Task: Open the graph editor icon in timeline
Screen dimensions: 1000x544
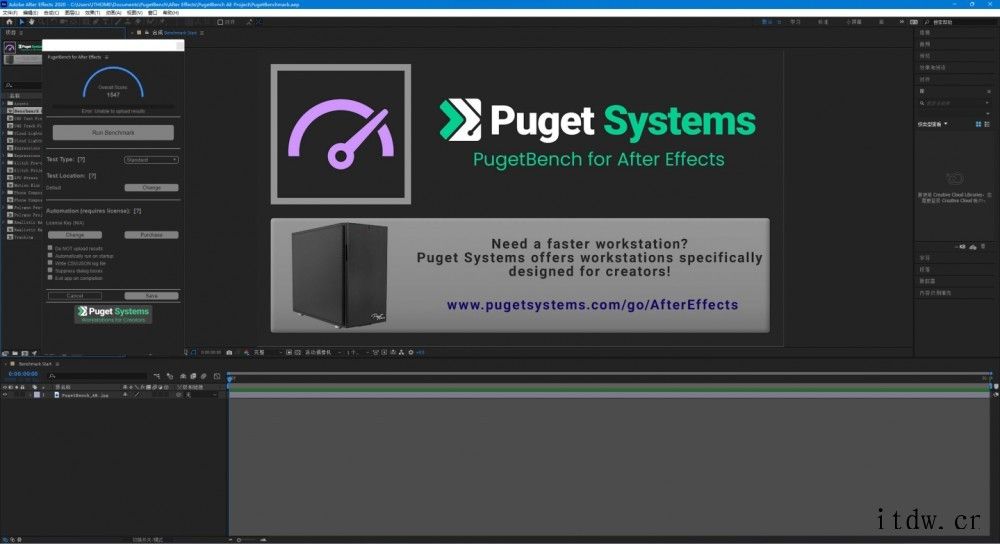Action: 217,376
